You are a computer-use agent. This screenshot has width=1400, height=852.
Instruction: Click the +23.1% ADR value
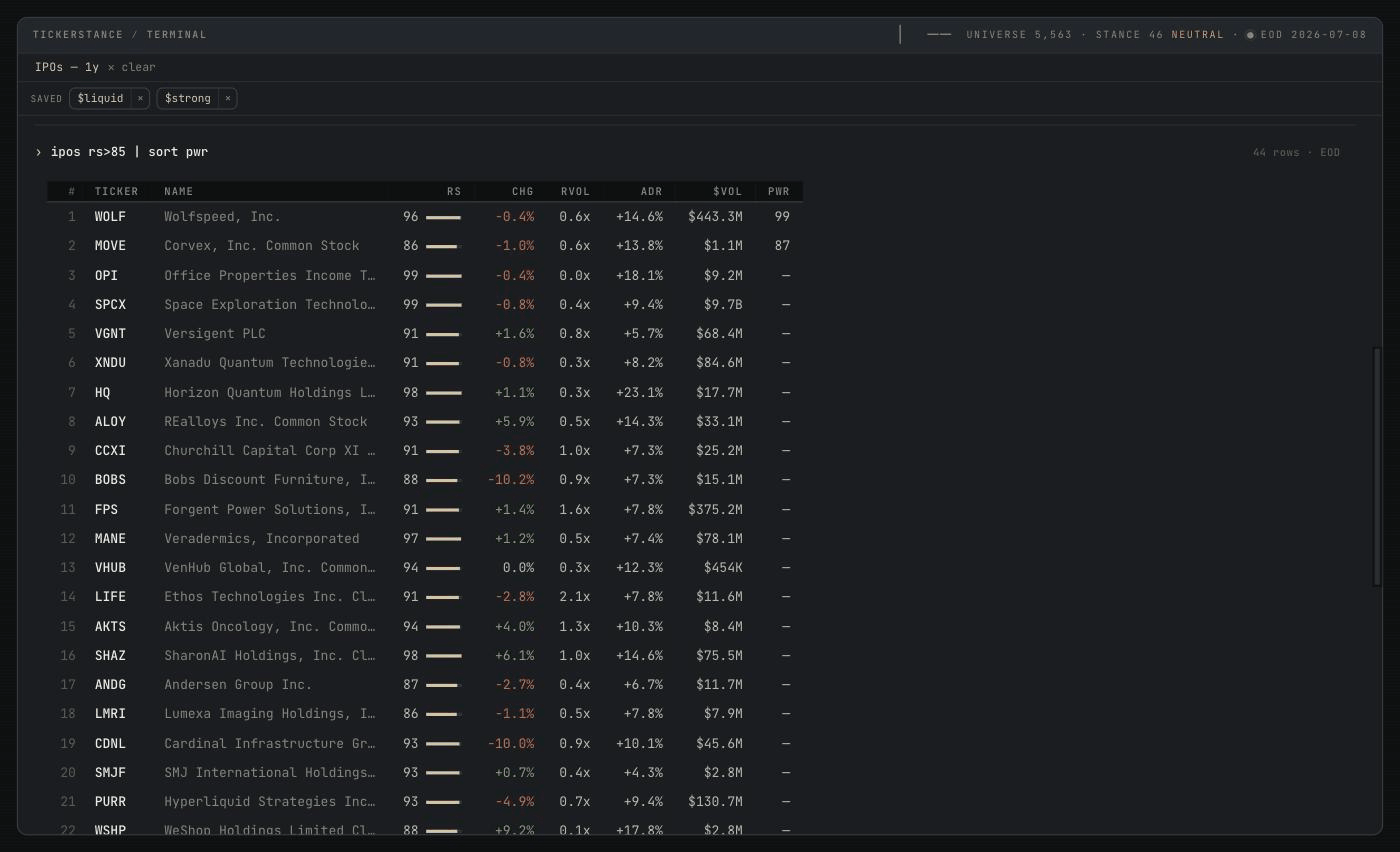click(639, 392)
